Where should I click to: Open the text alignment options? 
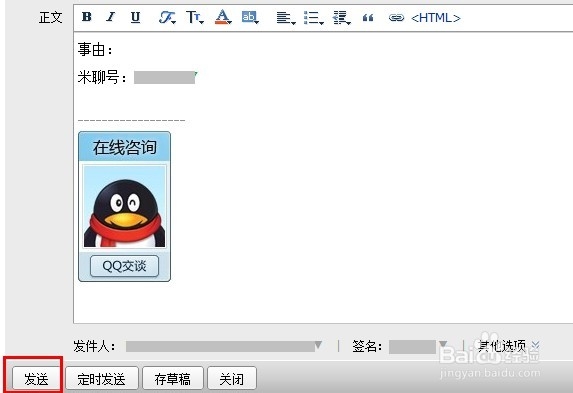[286, 18]
